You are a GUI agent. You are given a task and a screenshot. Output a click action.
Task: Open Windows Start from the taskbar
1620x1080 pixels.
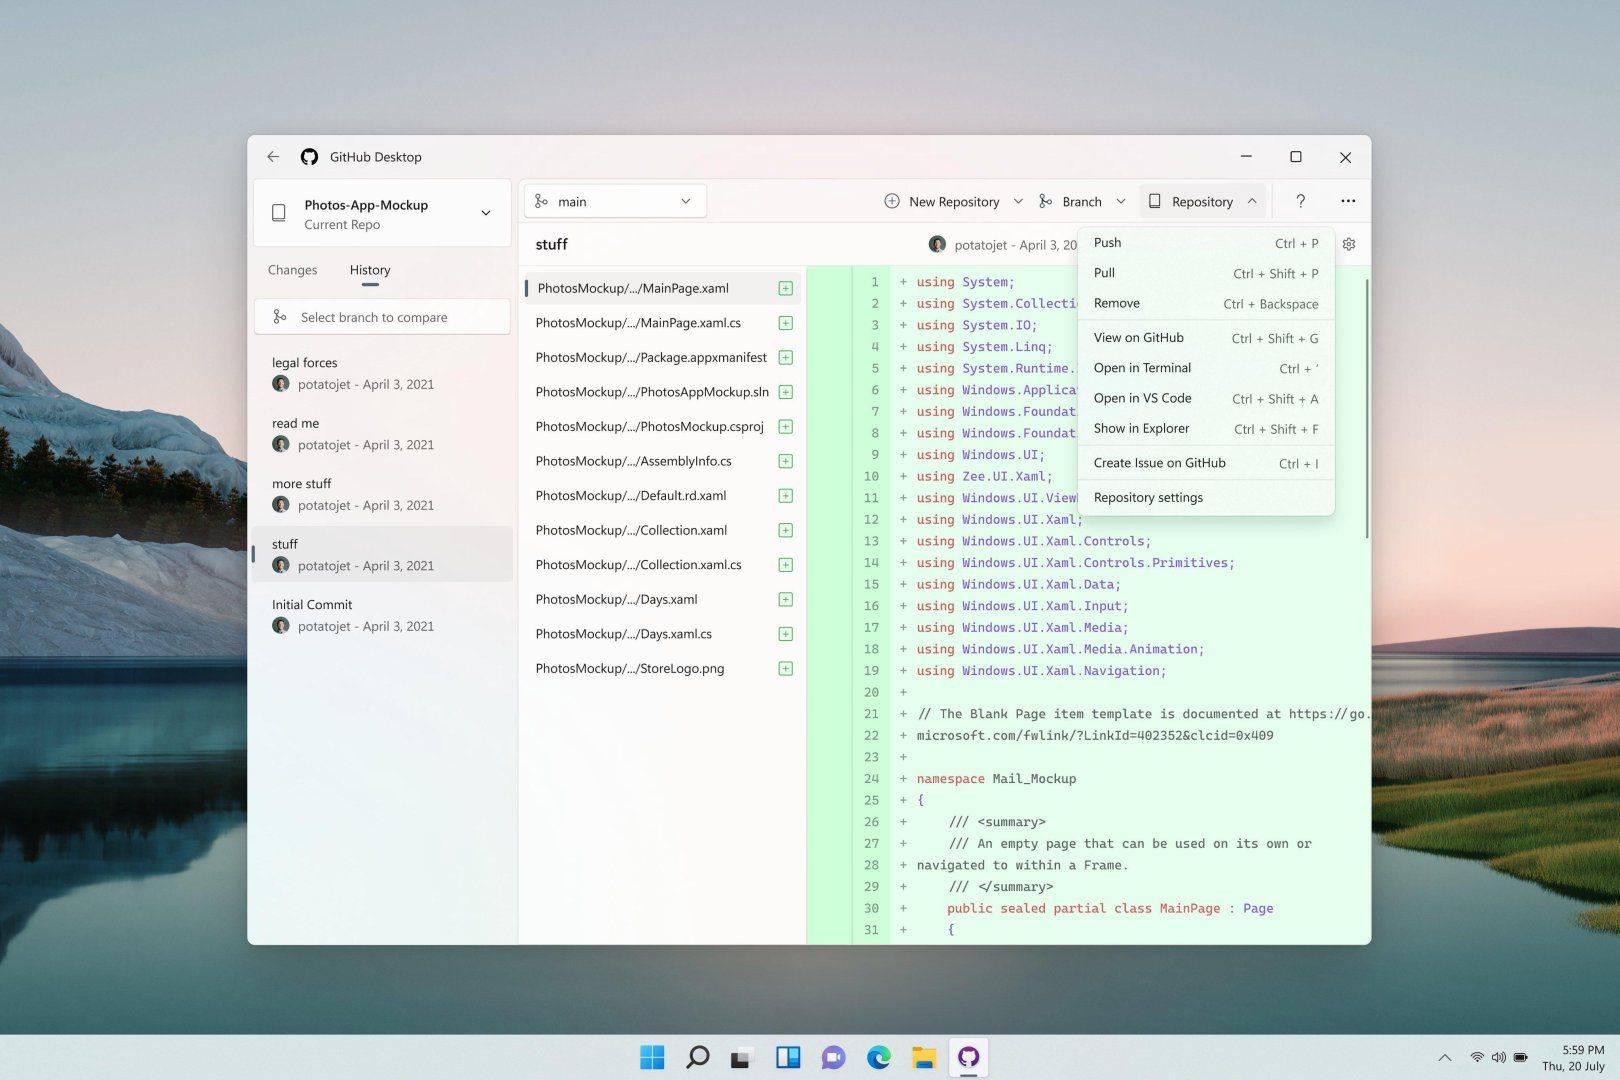point(652,1057)
